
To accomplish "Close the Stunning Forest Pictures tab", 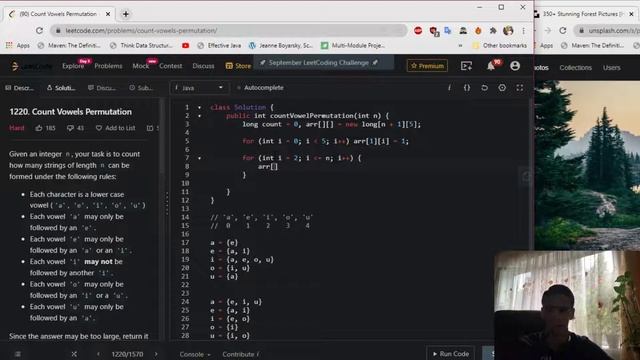I will pyautogui.click(x=631, y=14).
